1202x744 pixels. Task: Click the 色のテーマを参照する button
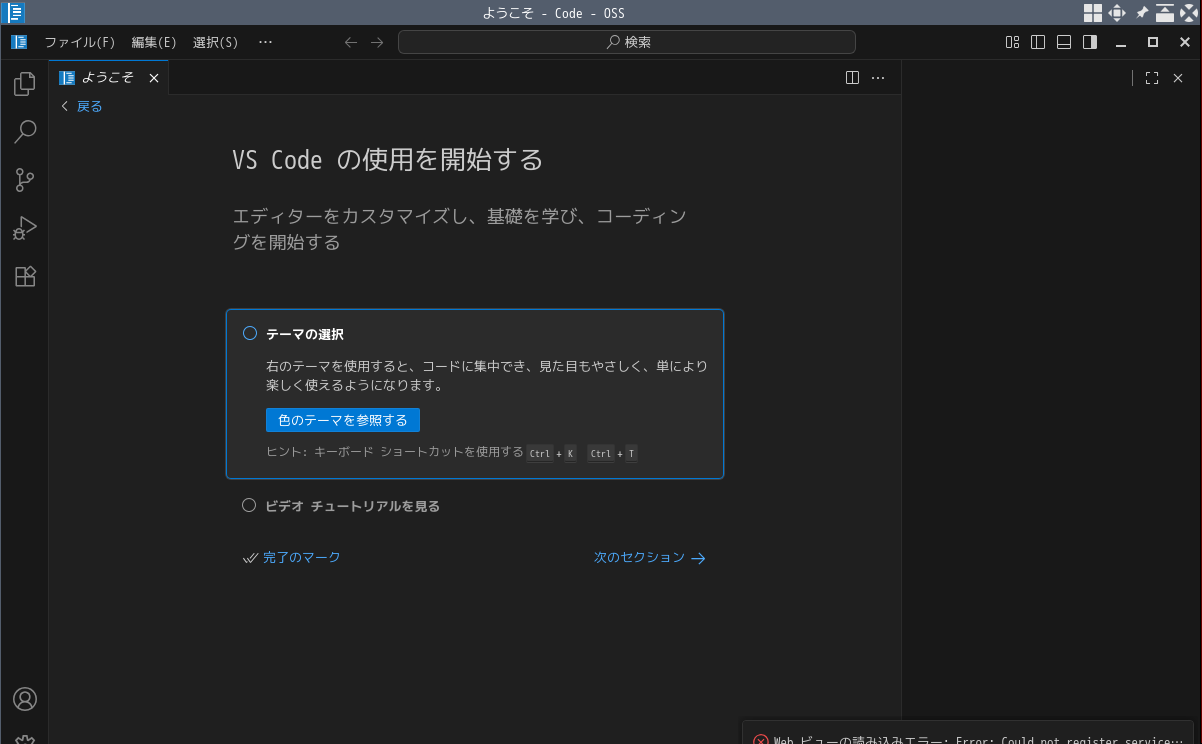(x=343, y=420)
